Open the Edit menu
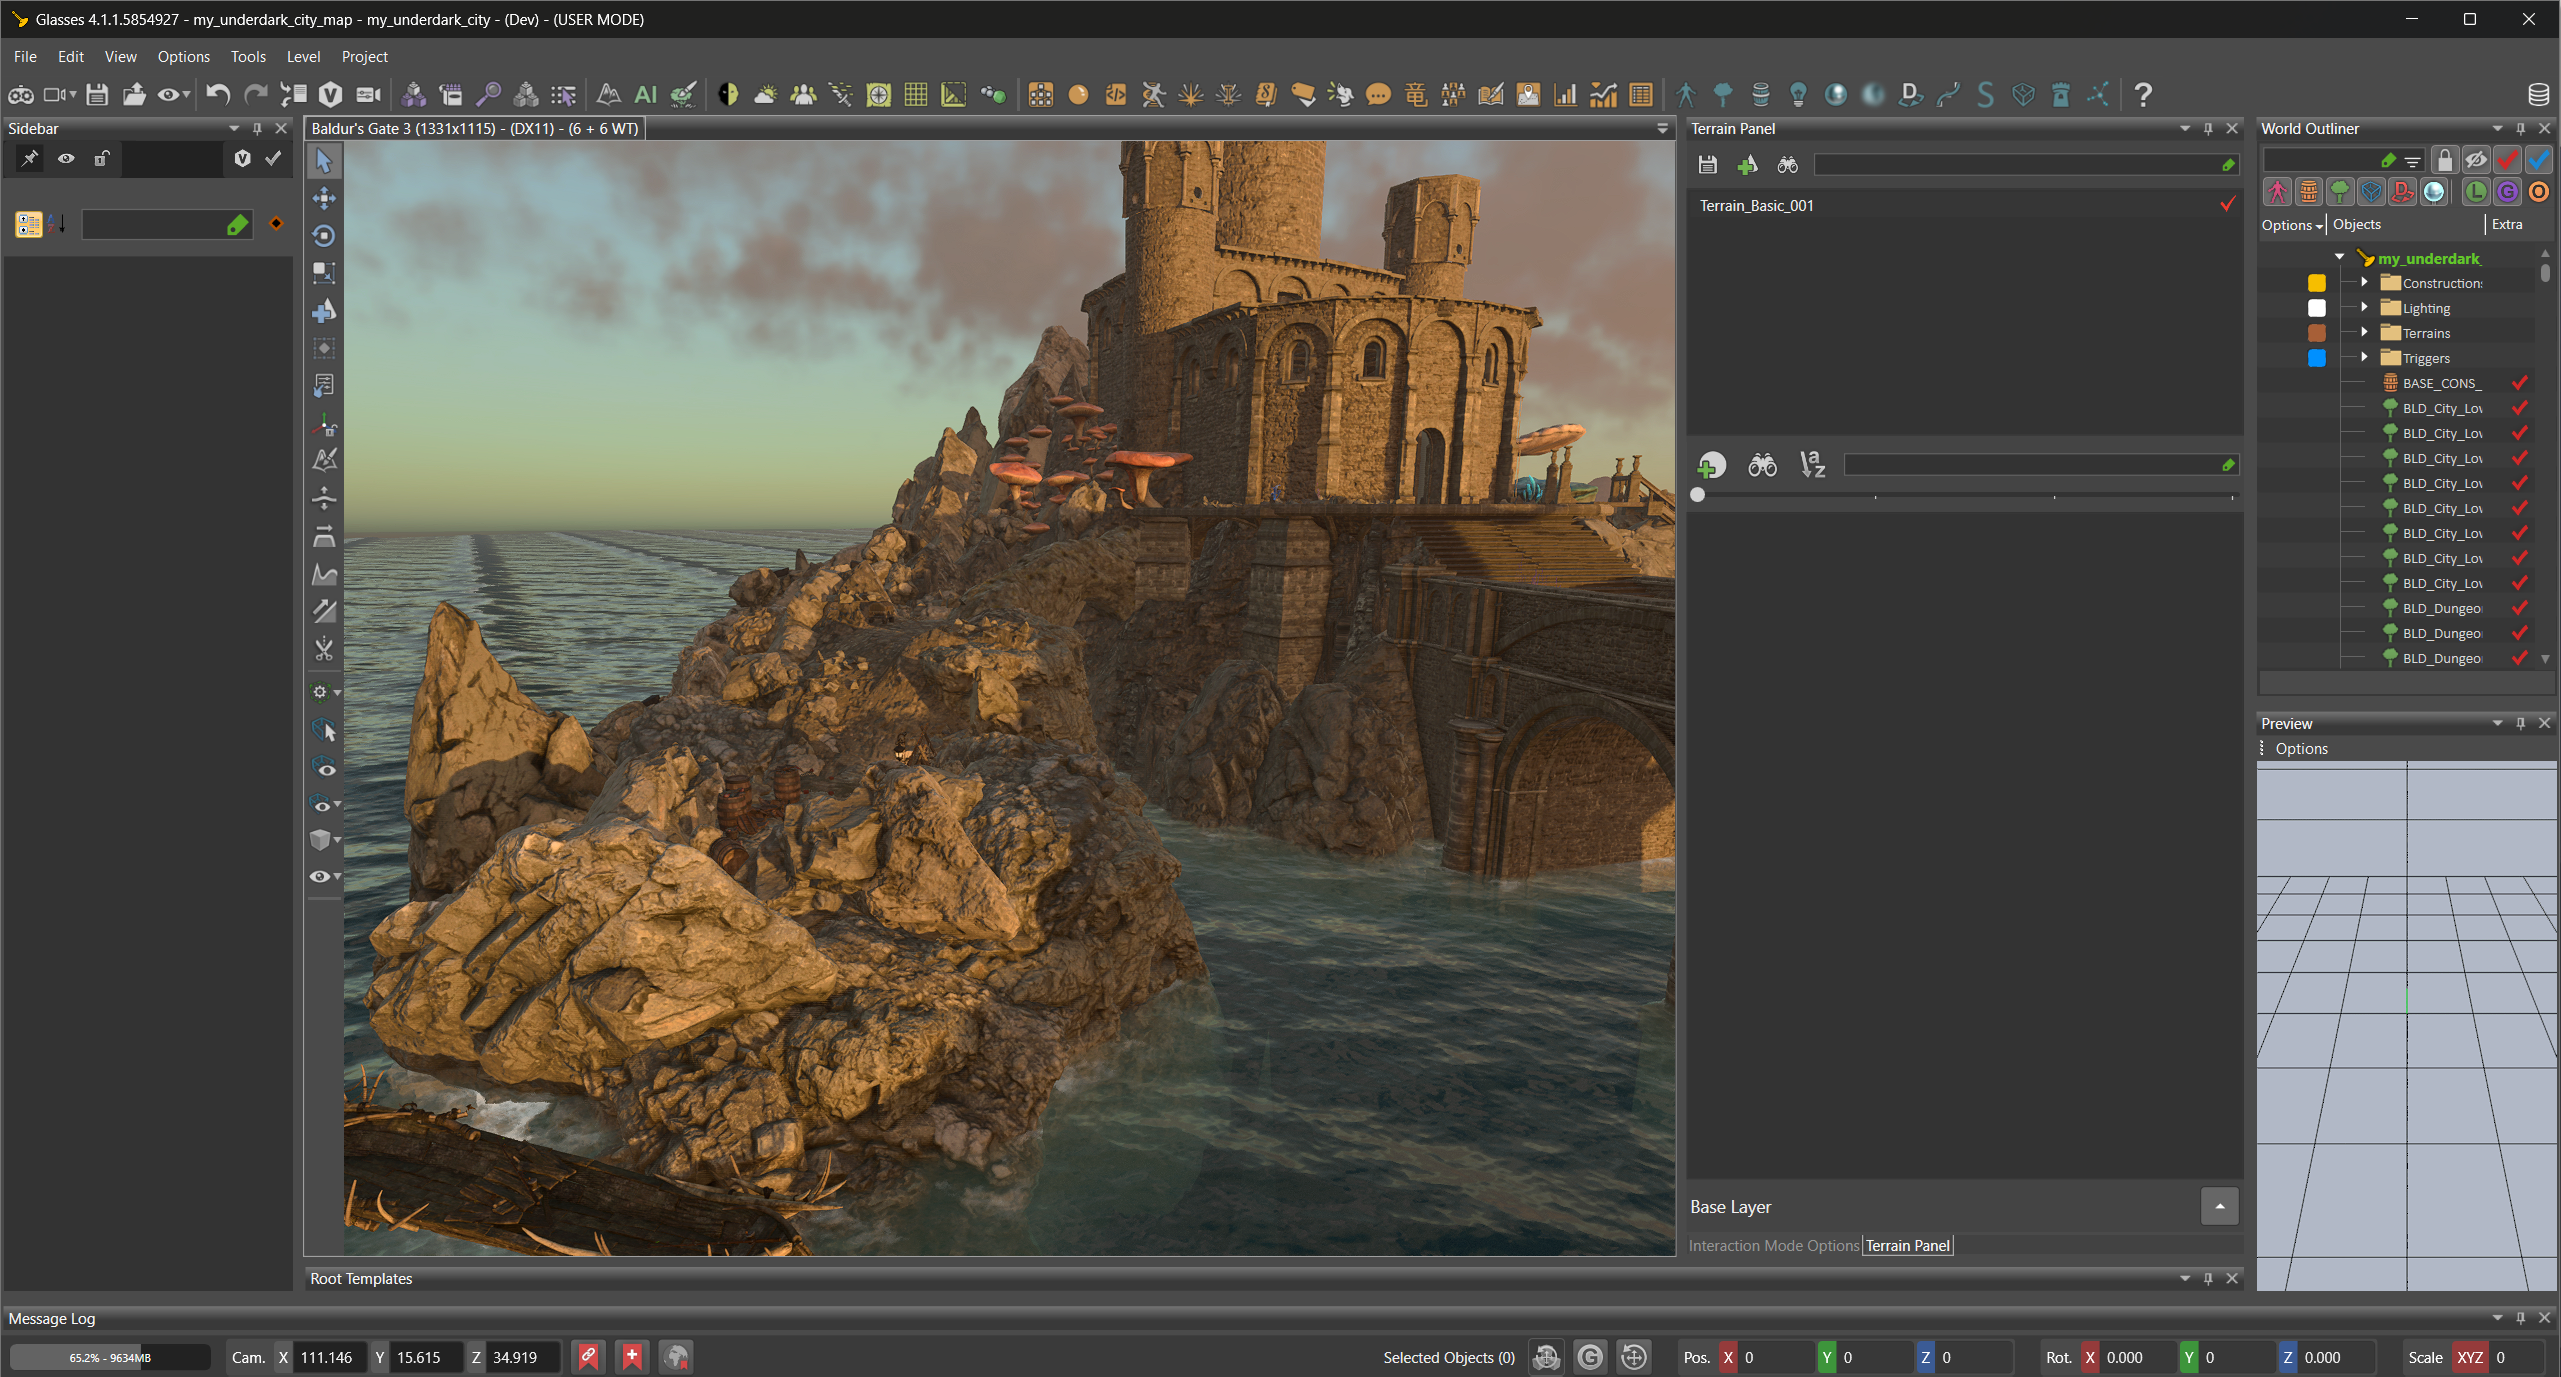 70,57
